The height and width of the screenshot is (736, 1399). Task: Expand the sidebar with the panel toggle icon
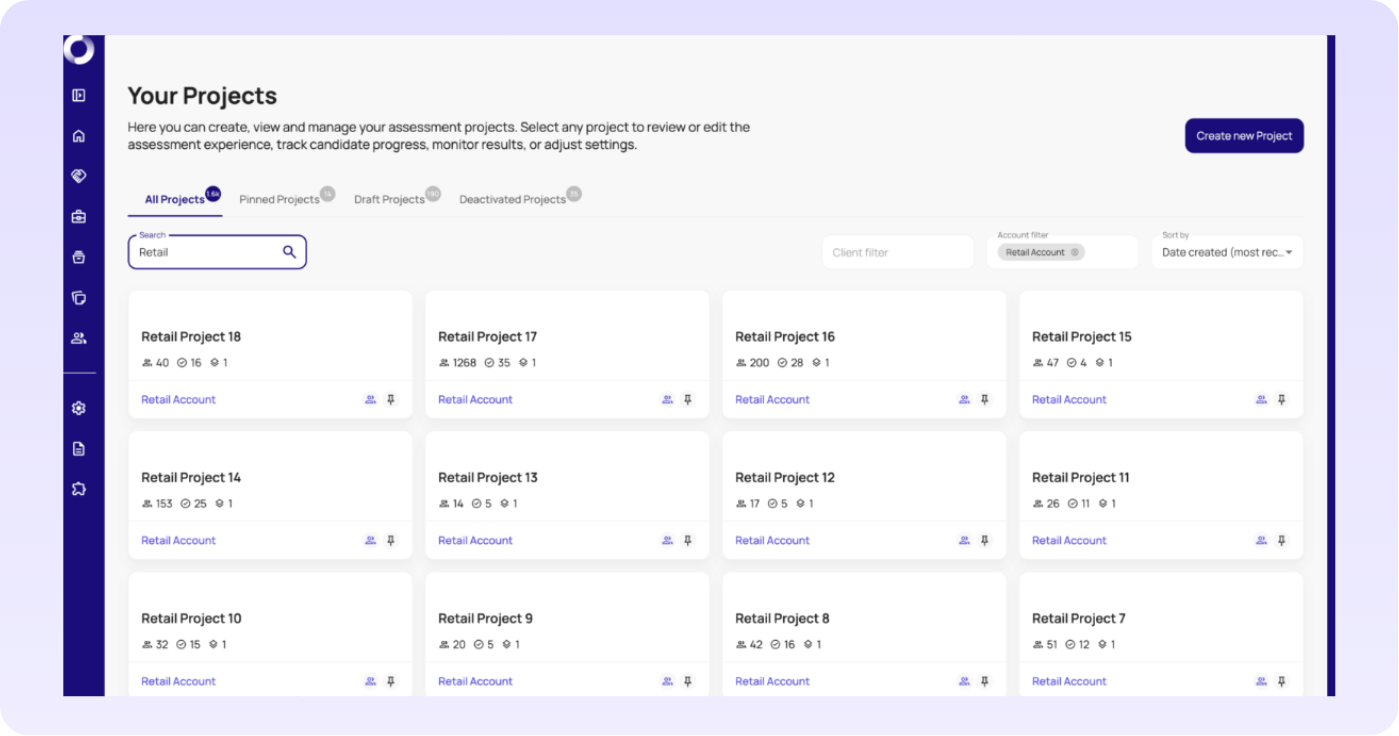tap(79, 96)
